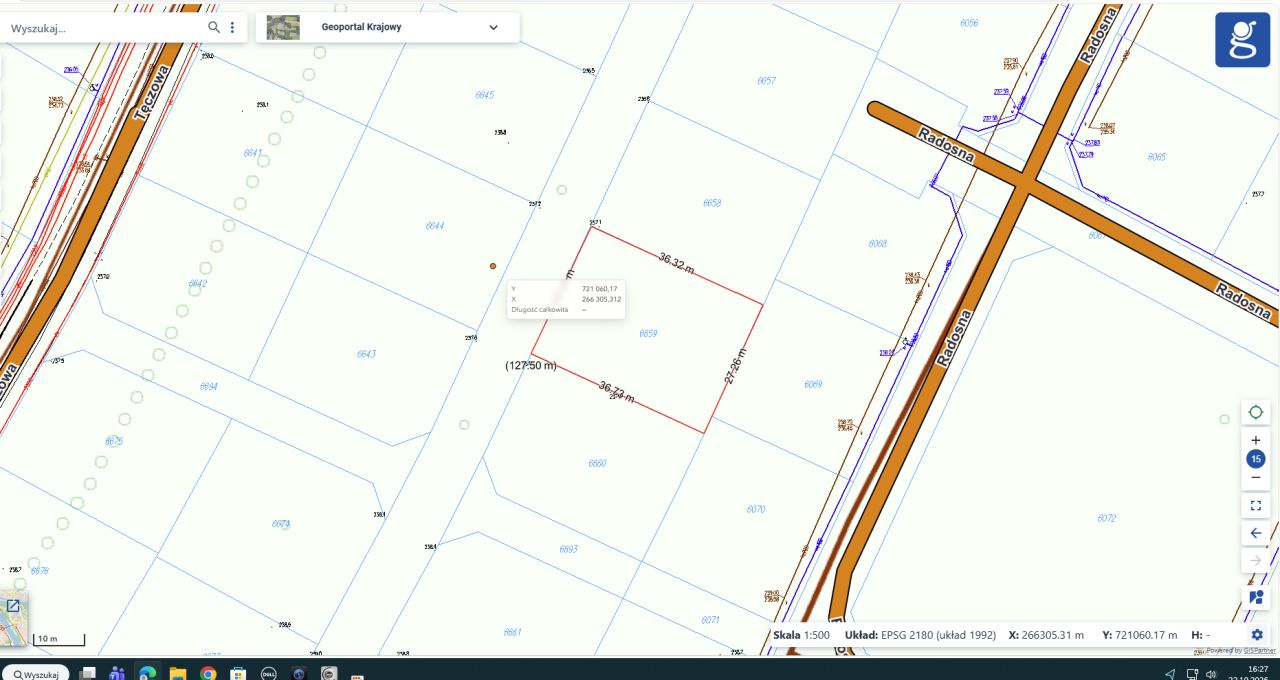The height and width of the screenshot is (680, 1280).
Task: Select parcel number 6657
Action: [767, 80]
